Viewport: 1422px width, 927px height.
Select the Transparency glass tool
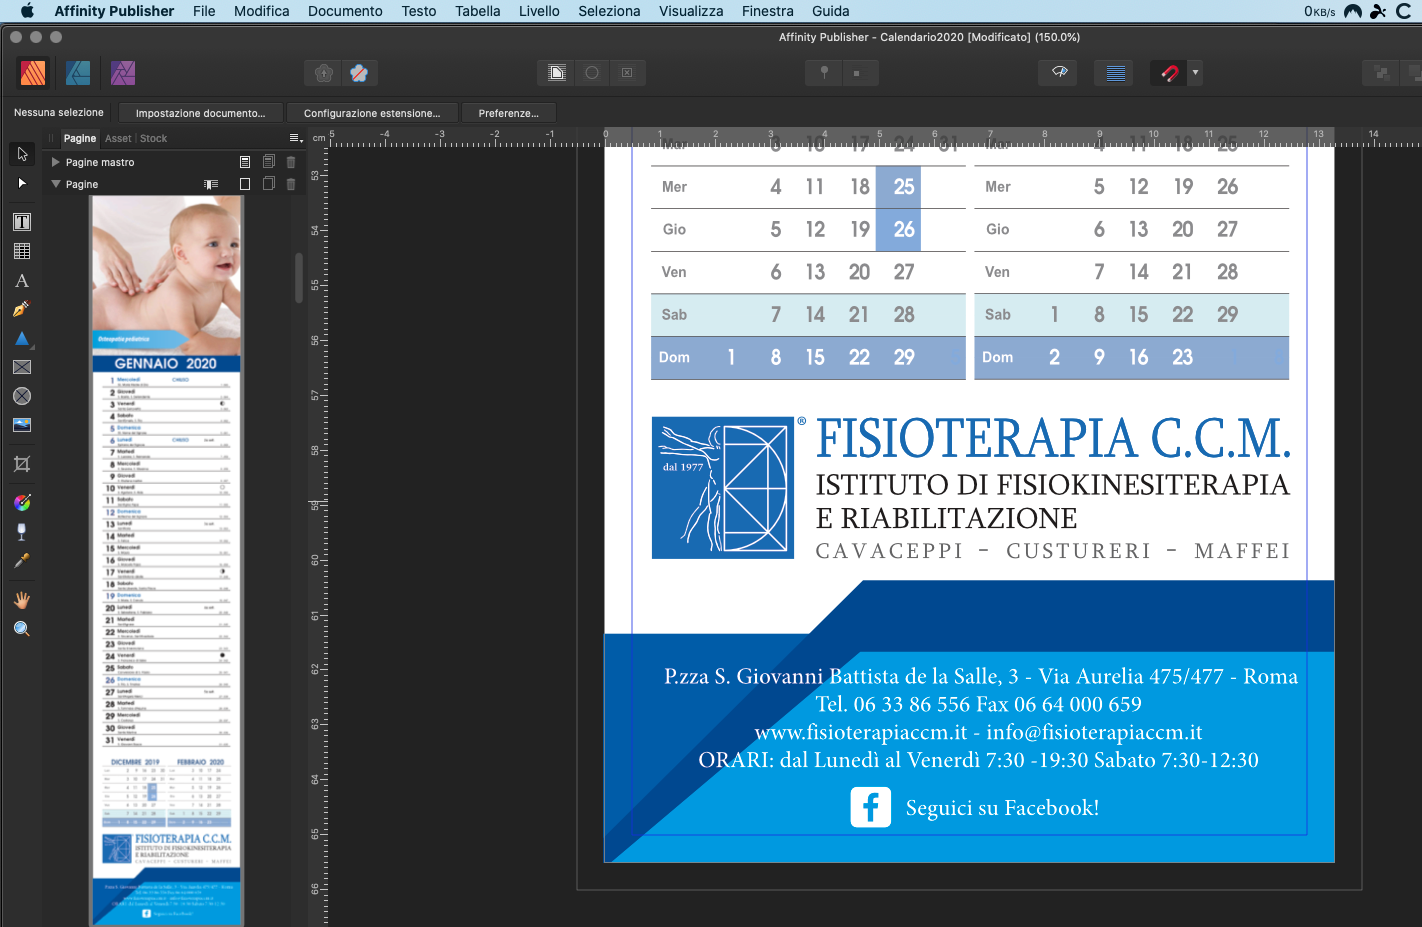click(x=22, y=531)
